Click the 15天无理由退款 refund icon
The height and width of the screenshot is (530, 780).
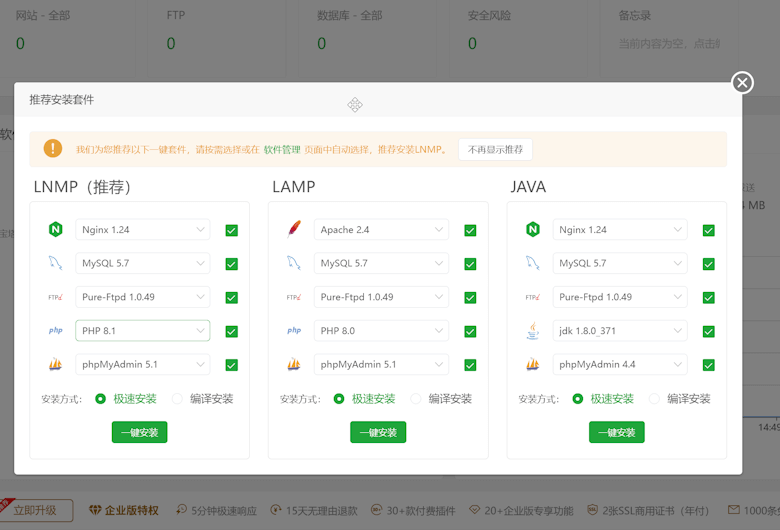click(276, 510)
